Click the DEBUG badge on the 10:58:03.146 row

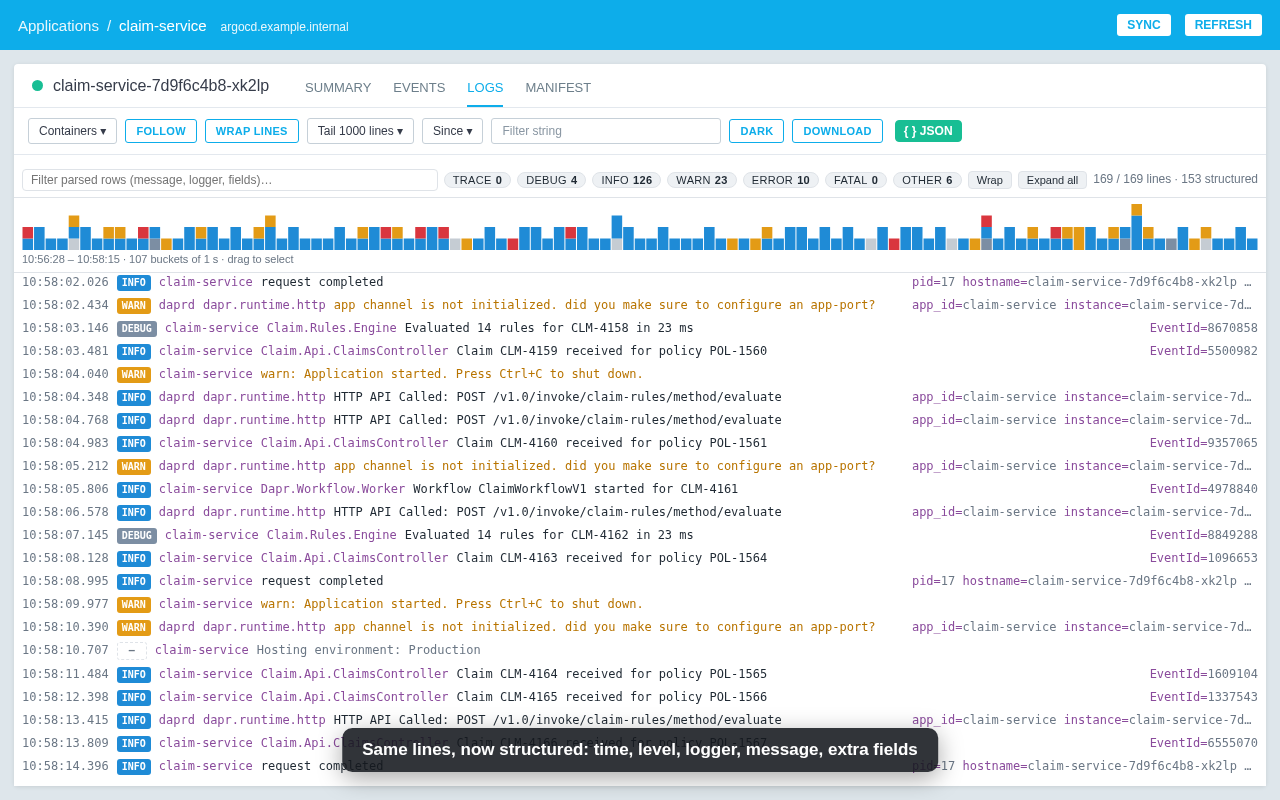[137, 329]
